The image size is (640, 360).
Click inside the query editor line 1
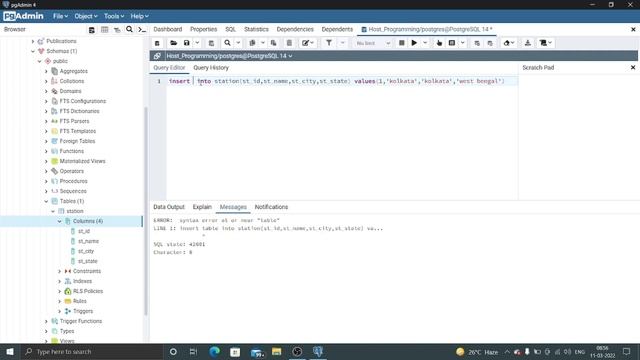click(342, 81)
